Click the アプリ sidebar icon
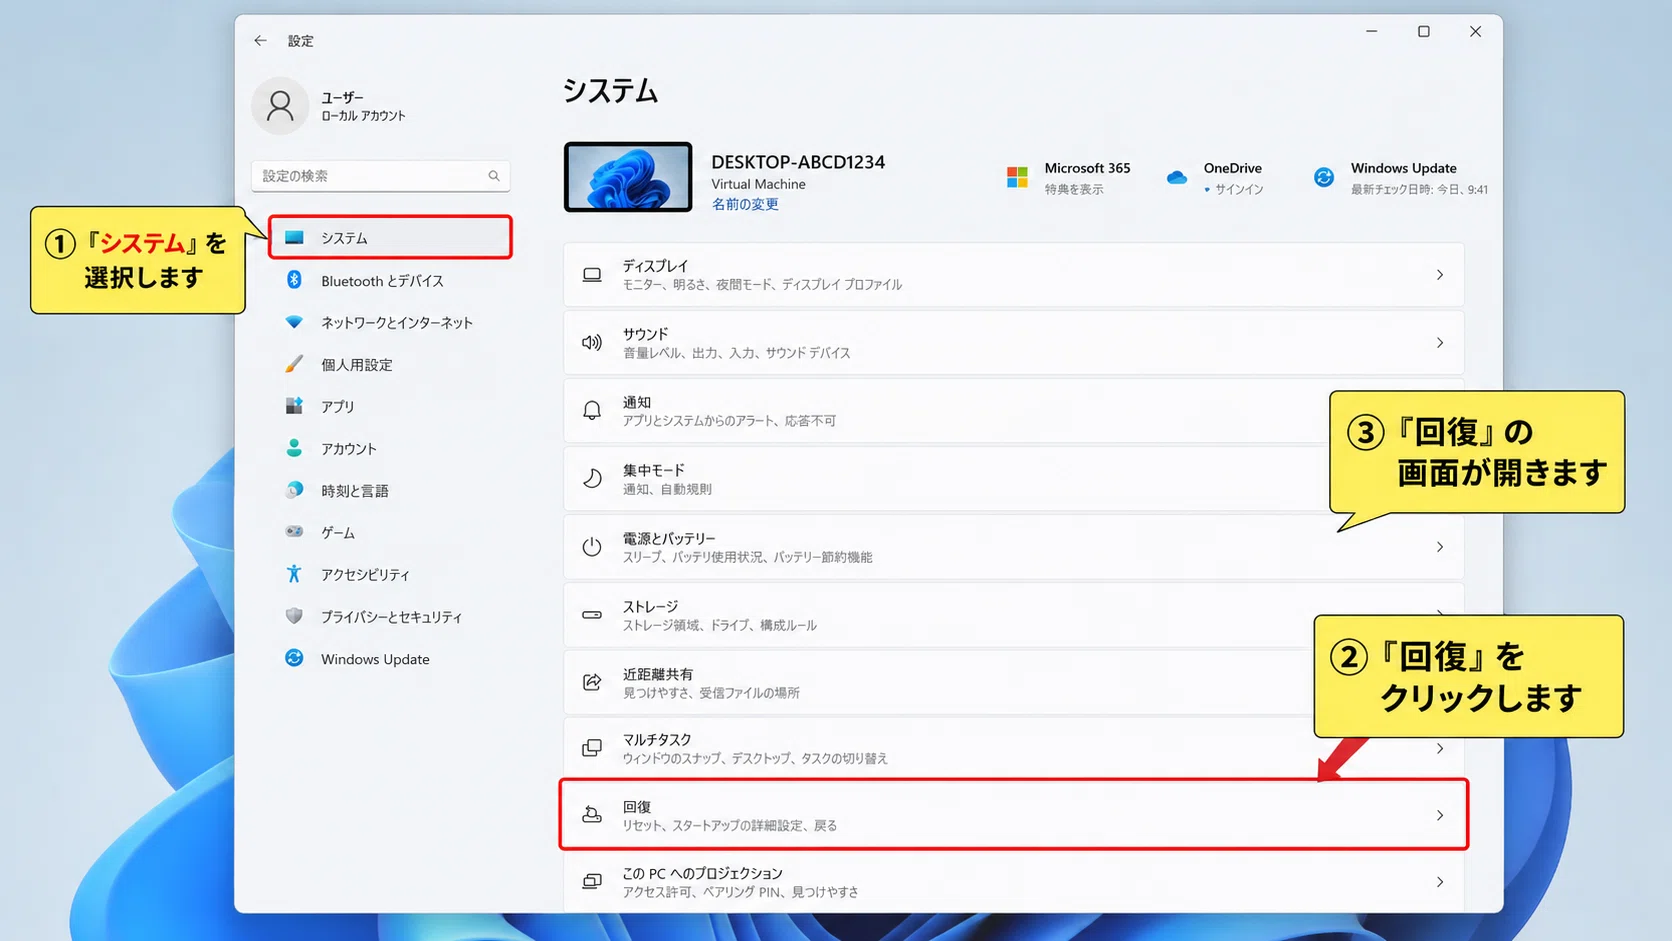The image size is (1672, 941). tap(294, 406)
